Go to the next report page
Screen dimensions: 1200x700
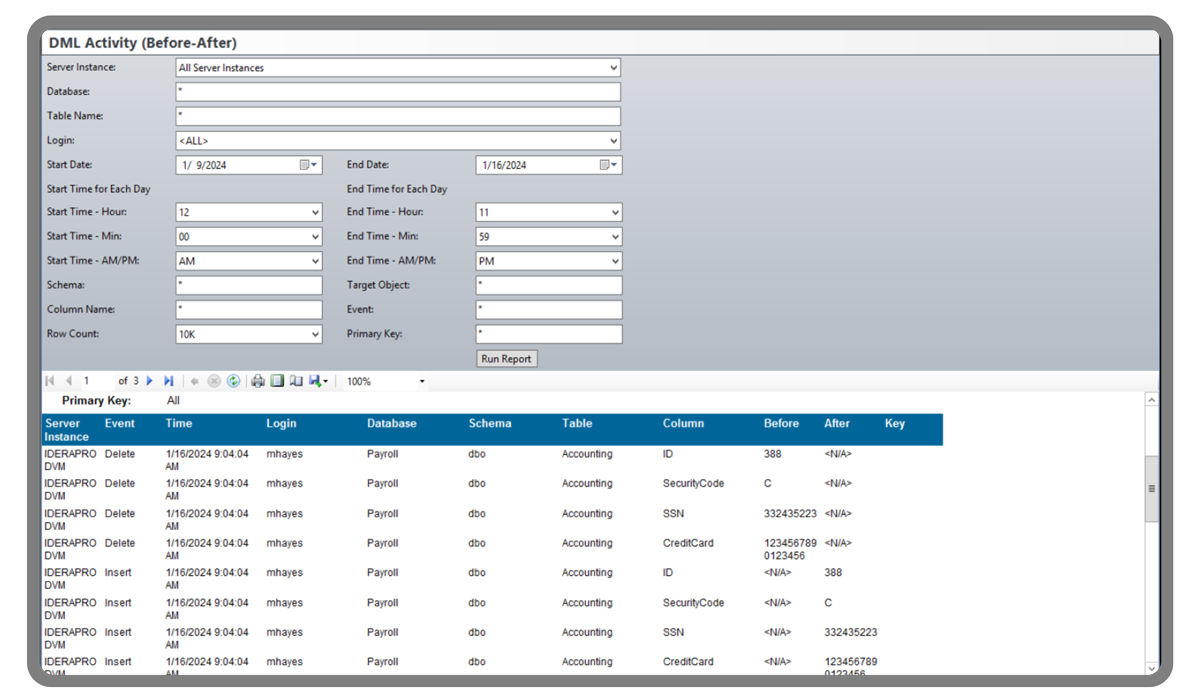click(x=150, y=381)
